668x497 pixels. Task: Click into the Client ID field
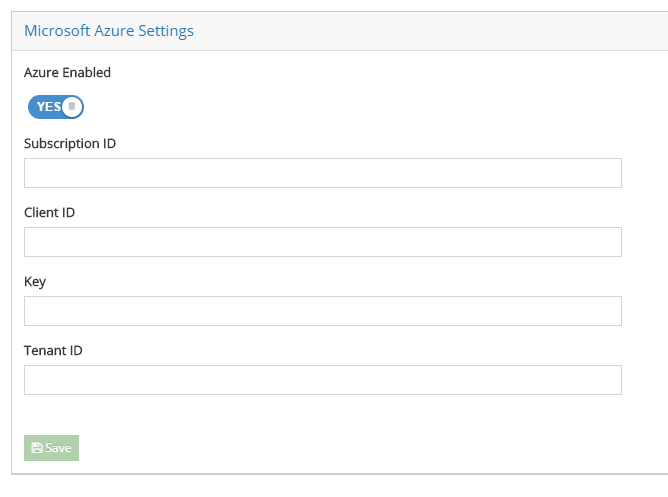coord(322,242)
